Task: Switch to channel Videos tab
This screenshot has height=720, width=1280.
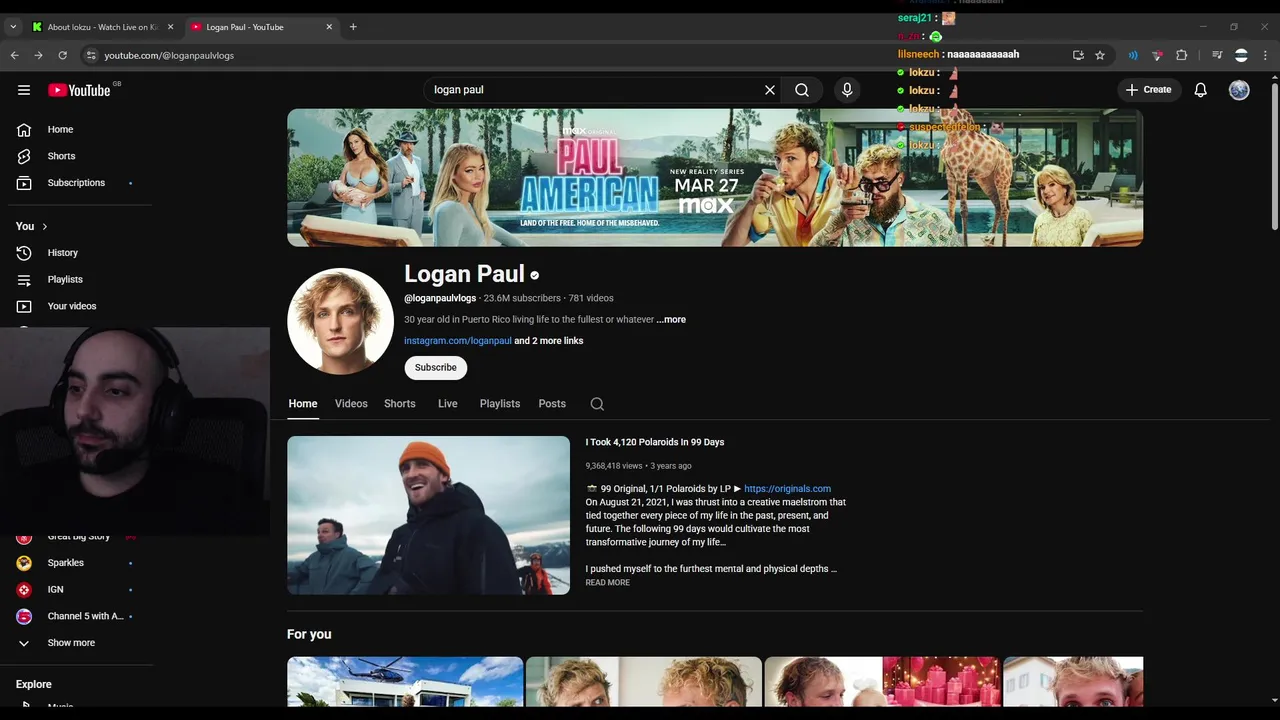Action: click(351, 404)
